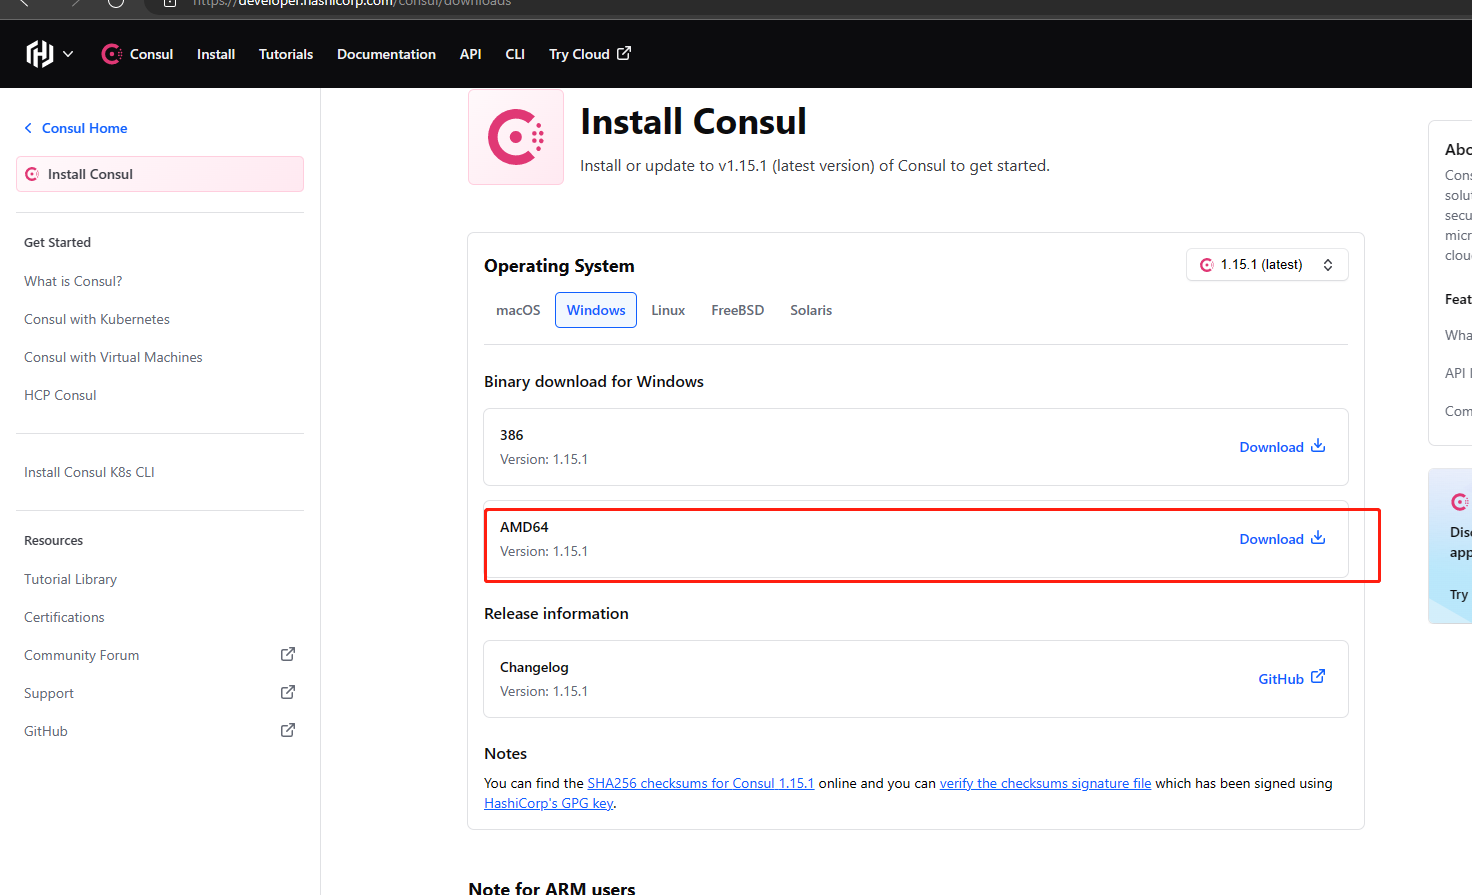Click the Consul icon in the version selector
The width and height of the screenshot is (1472, 895).
pos(1207,264)
